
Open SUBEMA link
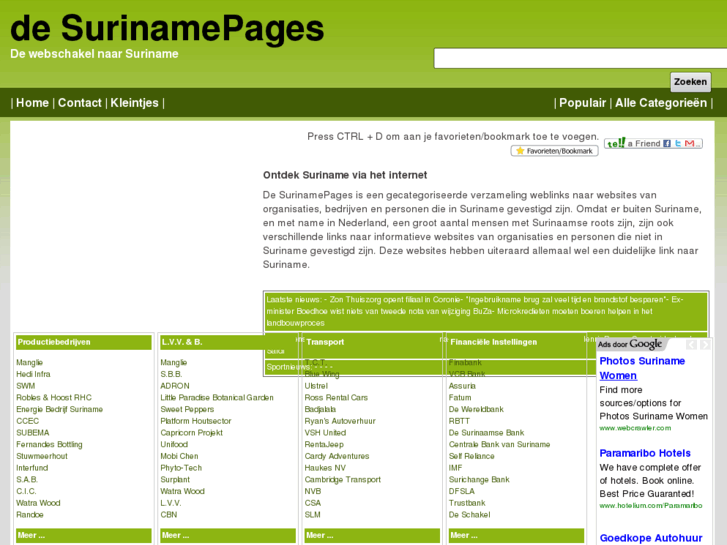click(x=32, y=433)
